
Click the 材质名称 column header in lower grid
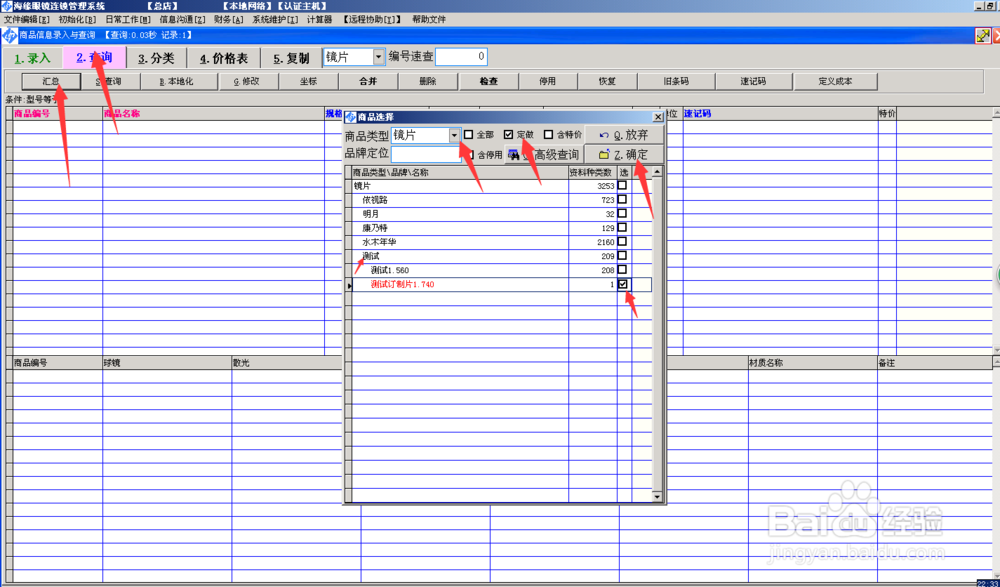[x=812, y=362]
